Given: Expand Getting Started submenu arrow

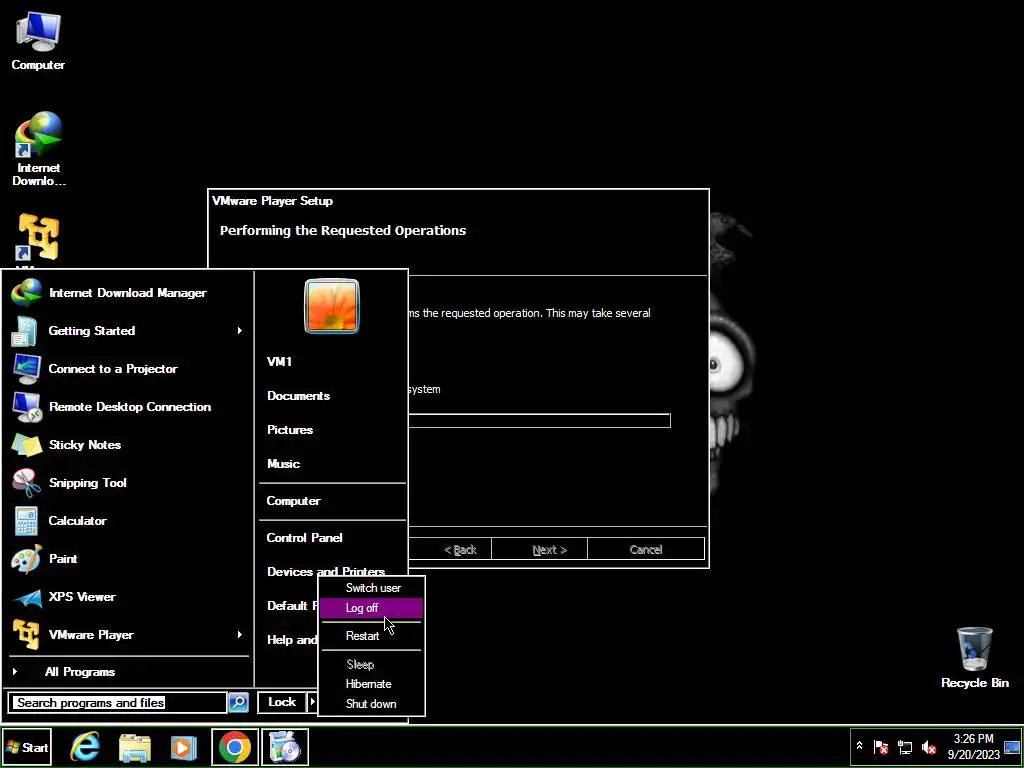Looking at the screenshot, I should pyautogui.click(x=240, y=330).
